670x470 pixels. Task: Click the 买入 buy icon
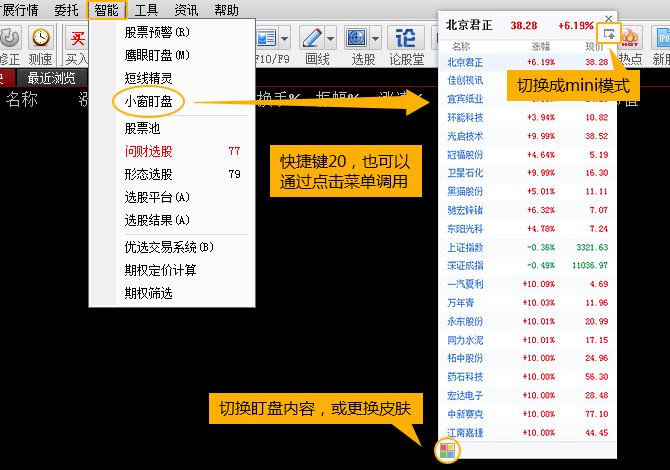(x=77, y=38)
